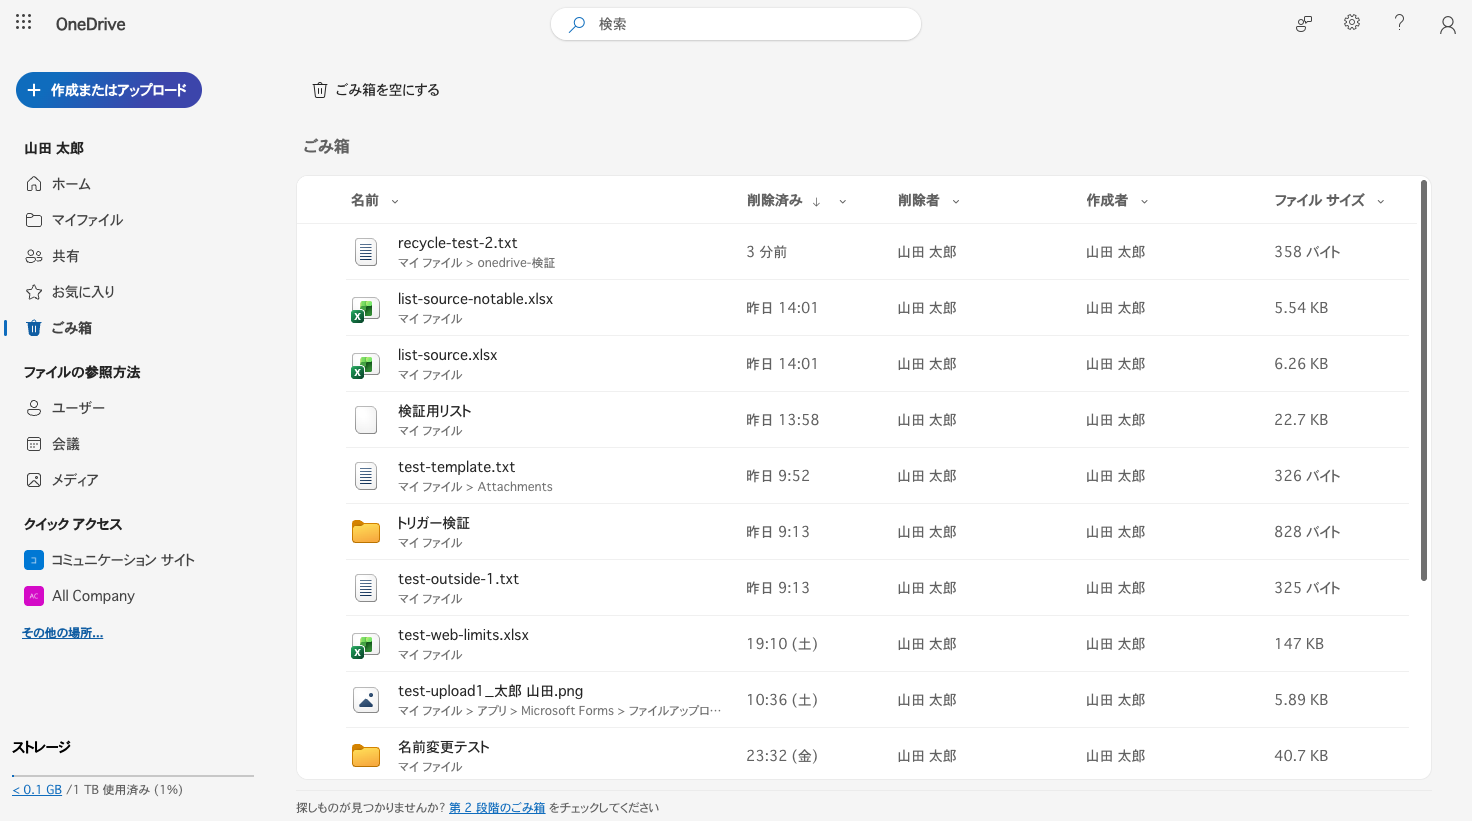Screen dimensions: 1472x821
Task: Click the ユーザー person icon
Action: (x=34, y=408)
